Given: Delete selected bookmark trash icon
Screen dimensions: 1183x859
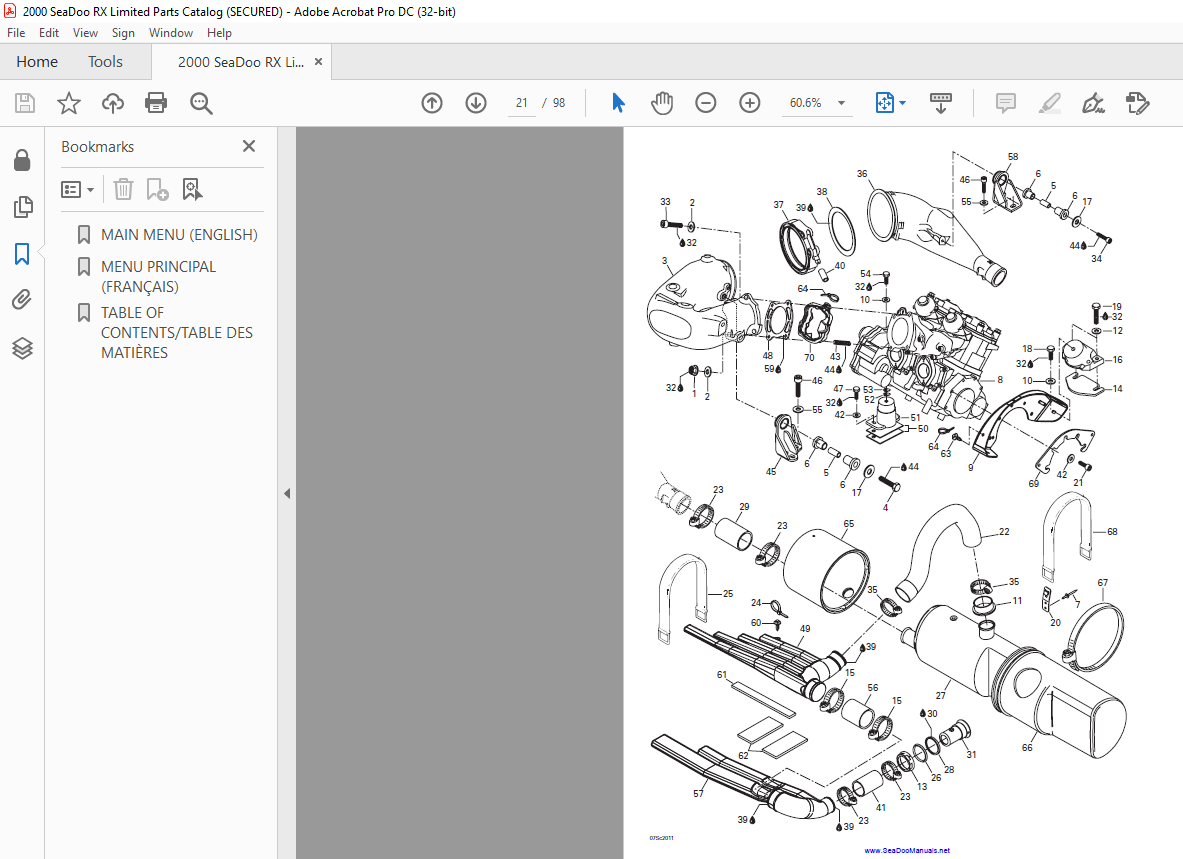Looking at the screenshot, I should (x=123, y=189).
